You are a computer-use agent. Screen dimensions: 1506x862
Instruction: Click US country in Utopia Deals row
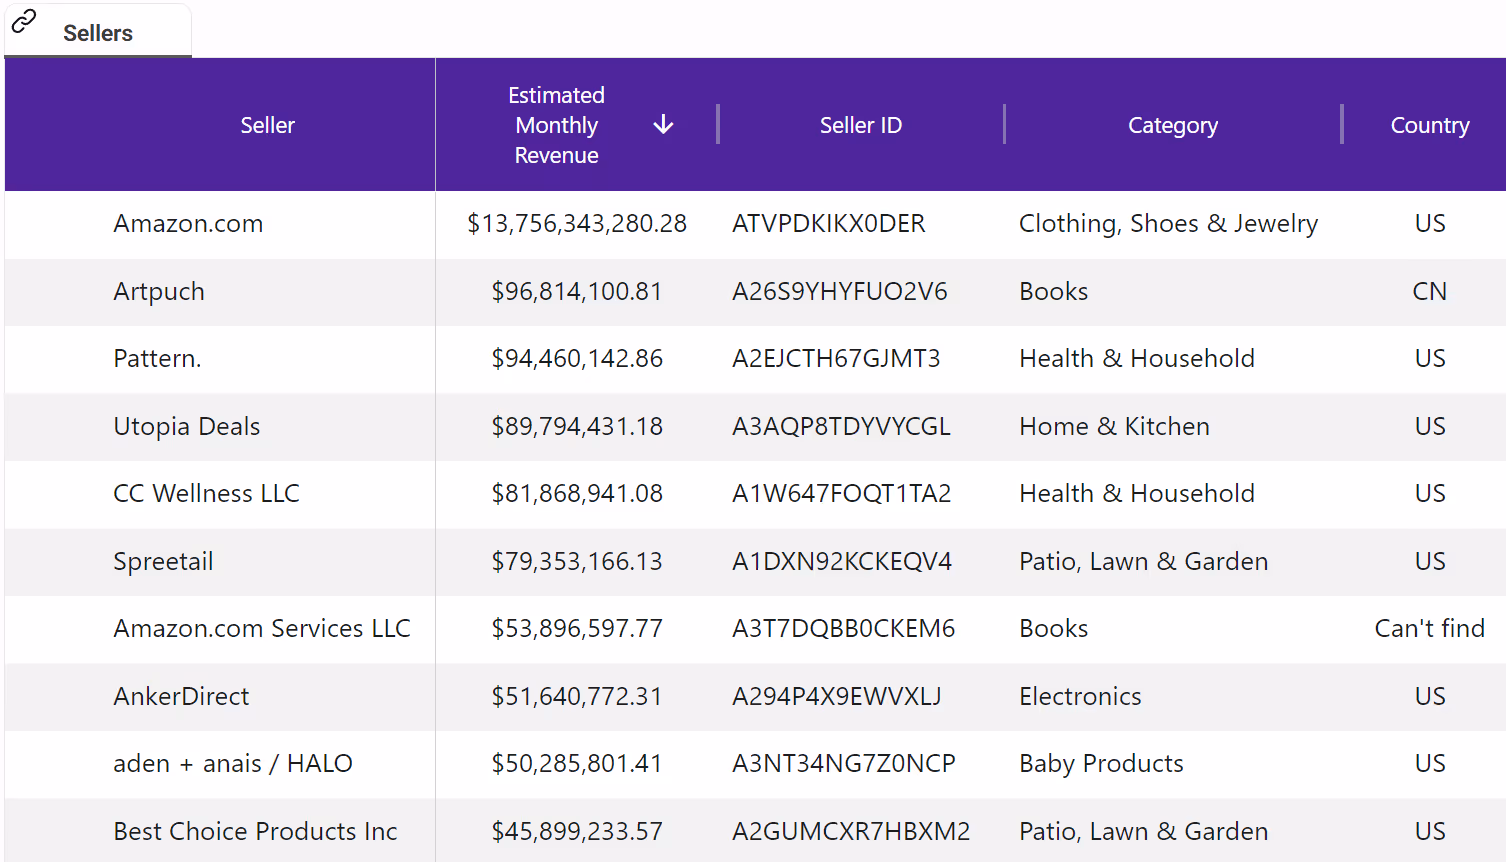point(1430,426)
